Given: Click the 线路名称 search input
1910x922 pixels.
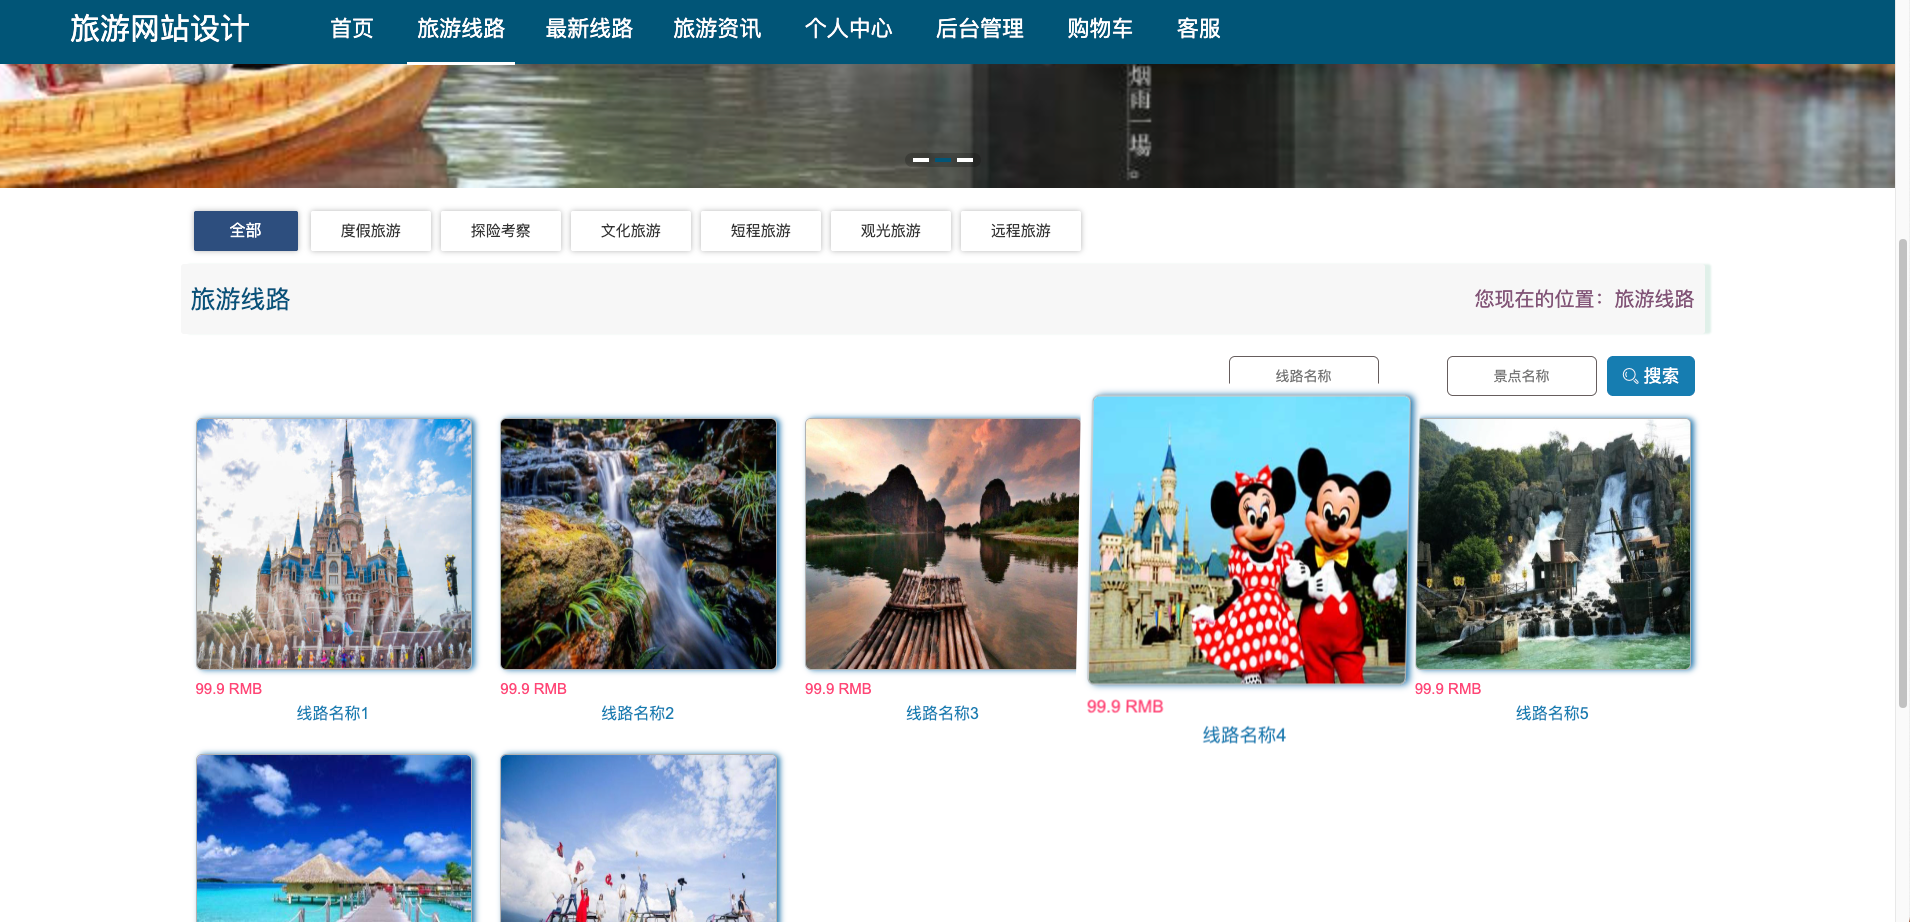Looking at the screenshot, I should pos(1304,372).
